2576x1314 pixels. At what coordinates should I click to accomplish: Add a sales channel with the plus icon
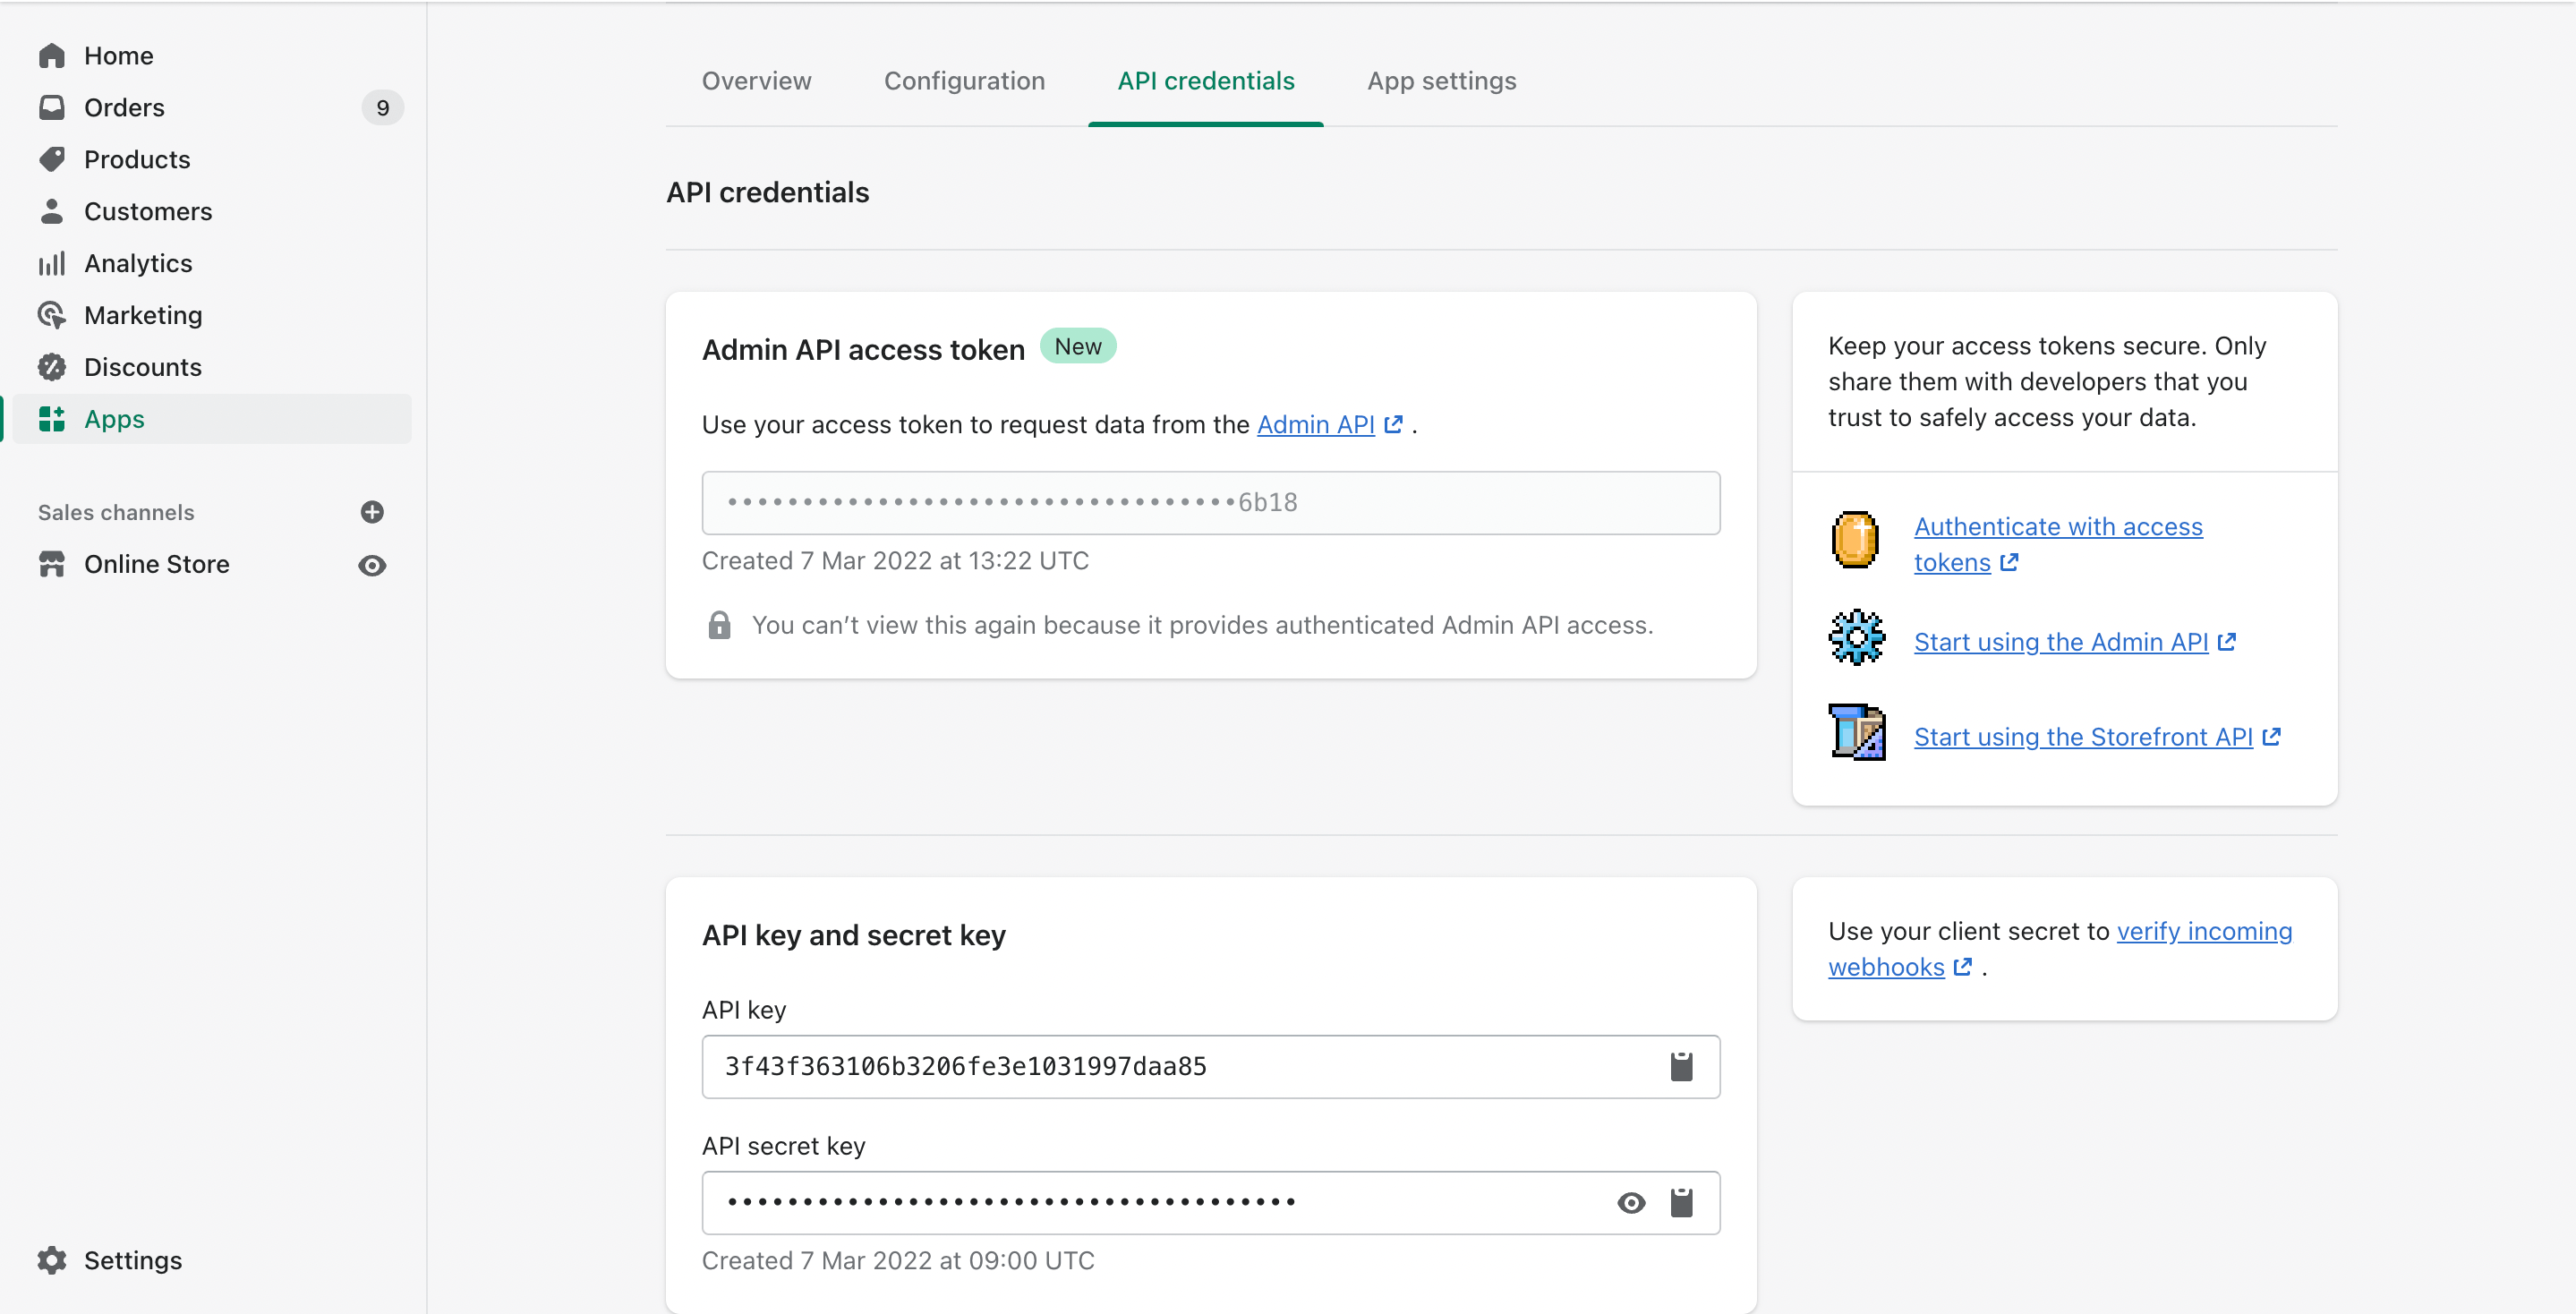(x=372, y=512)
